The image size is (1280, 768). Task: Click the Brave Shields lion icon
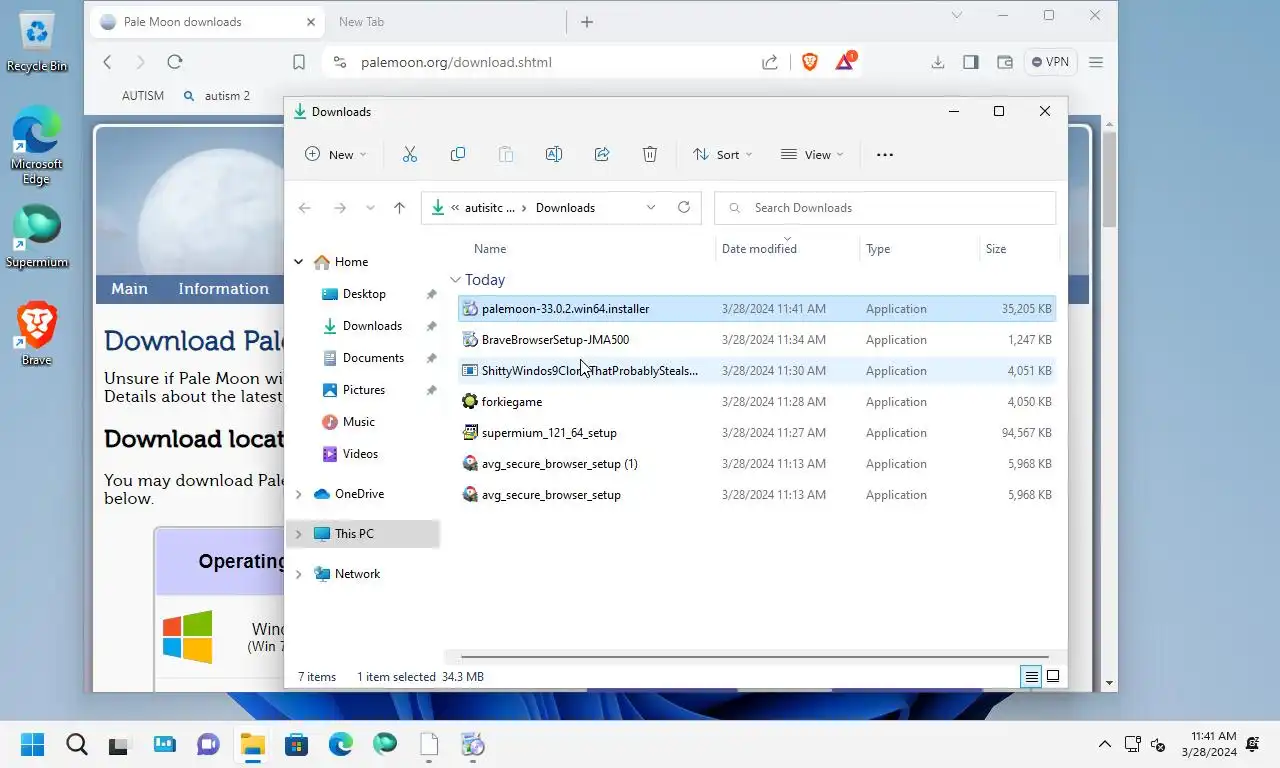(x=810, y=62)
